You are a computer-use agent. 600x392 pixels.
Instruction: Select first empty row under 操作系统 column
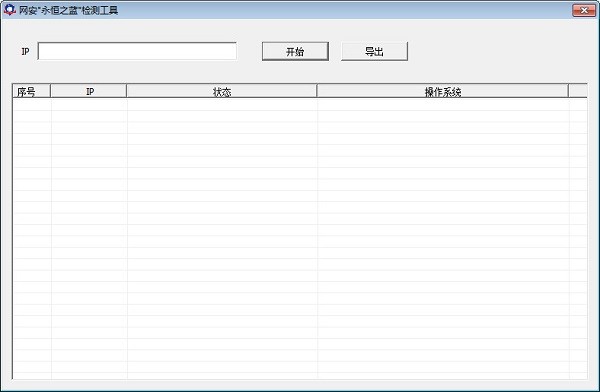(x=443, y=105)
